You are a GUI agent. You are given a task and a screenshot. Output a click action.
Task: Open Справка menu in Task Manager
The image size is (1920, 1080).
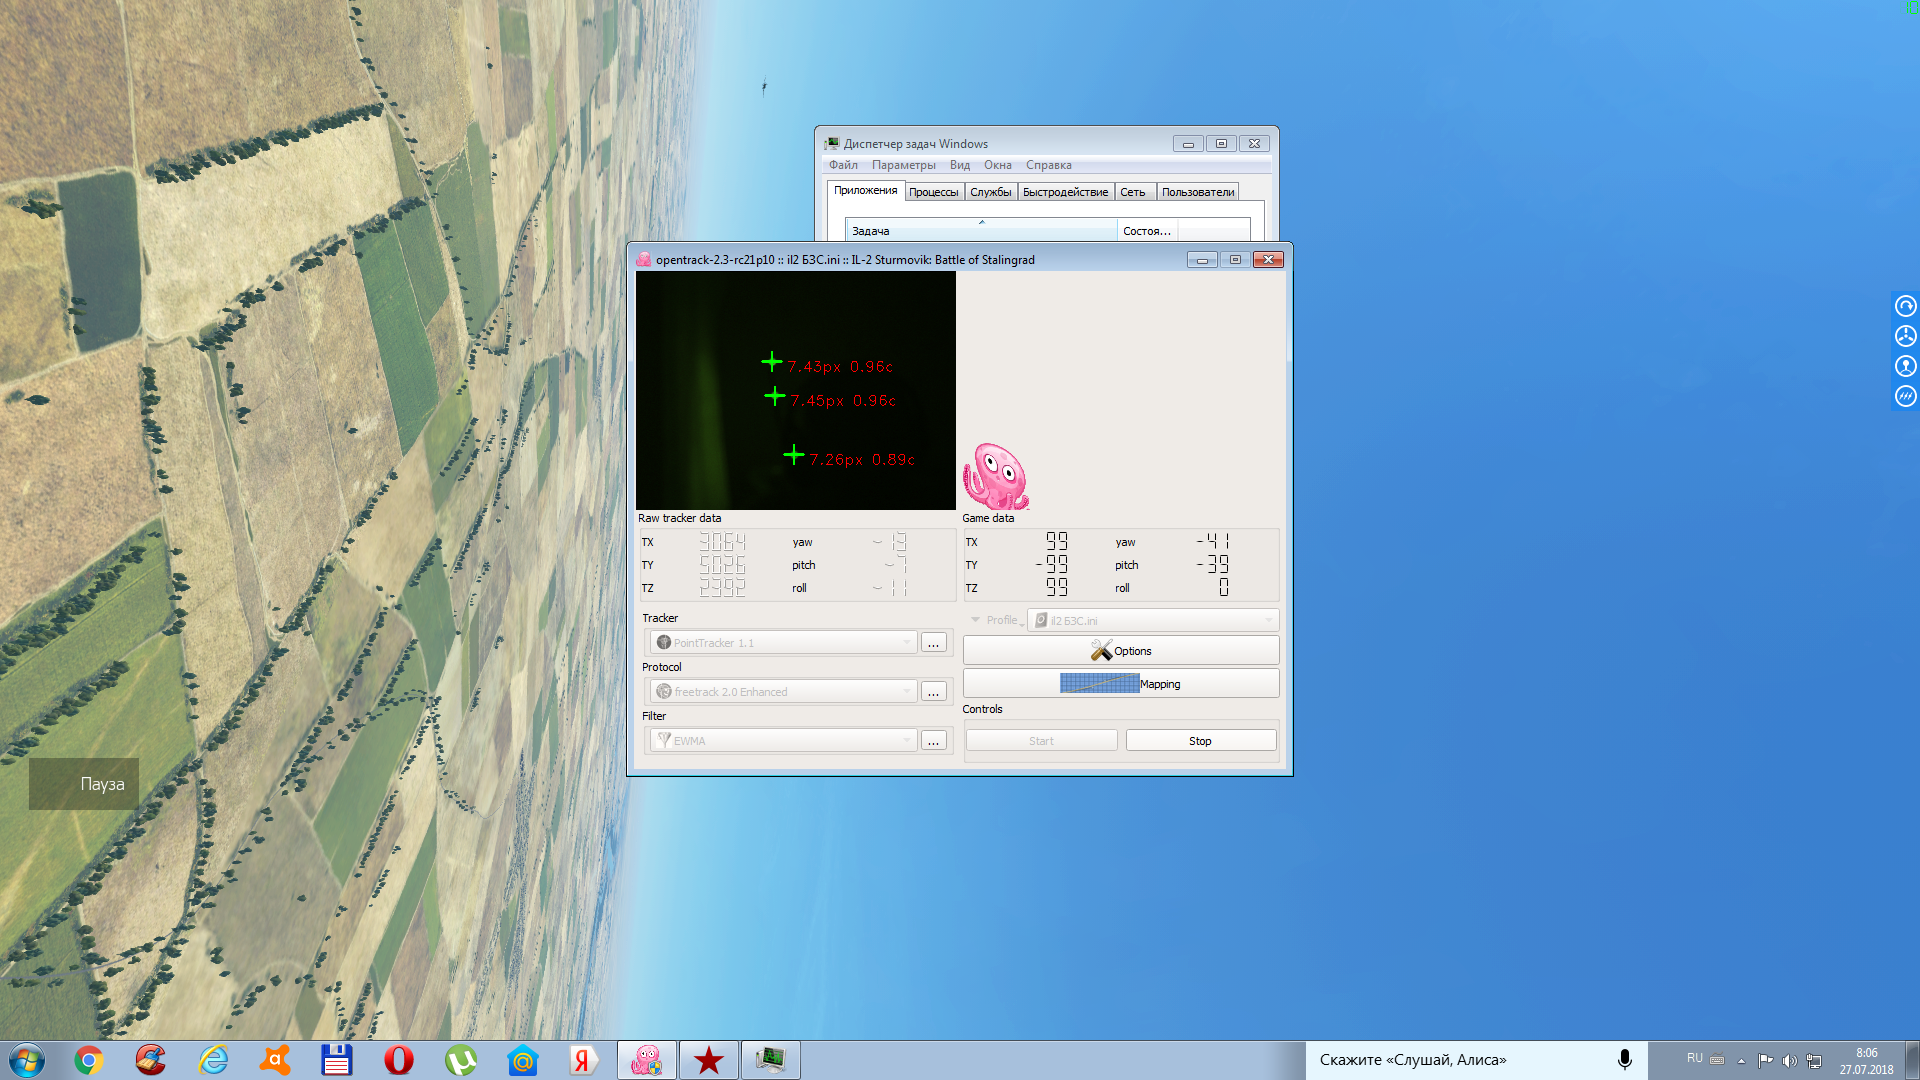1049,165
